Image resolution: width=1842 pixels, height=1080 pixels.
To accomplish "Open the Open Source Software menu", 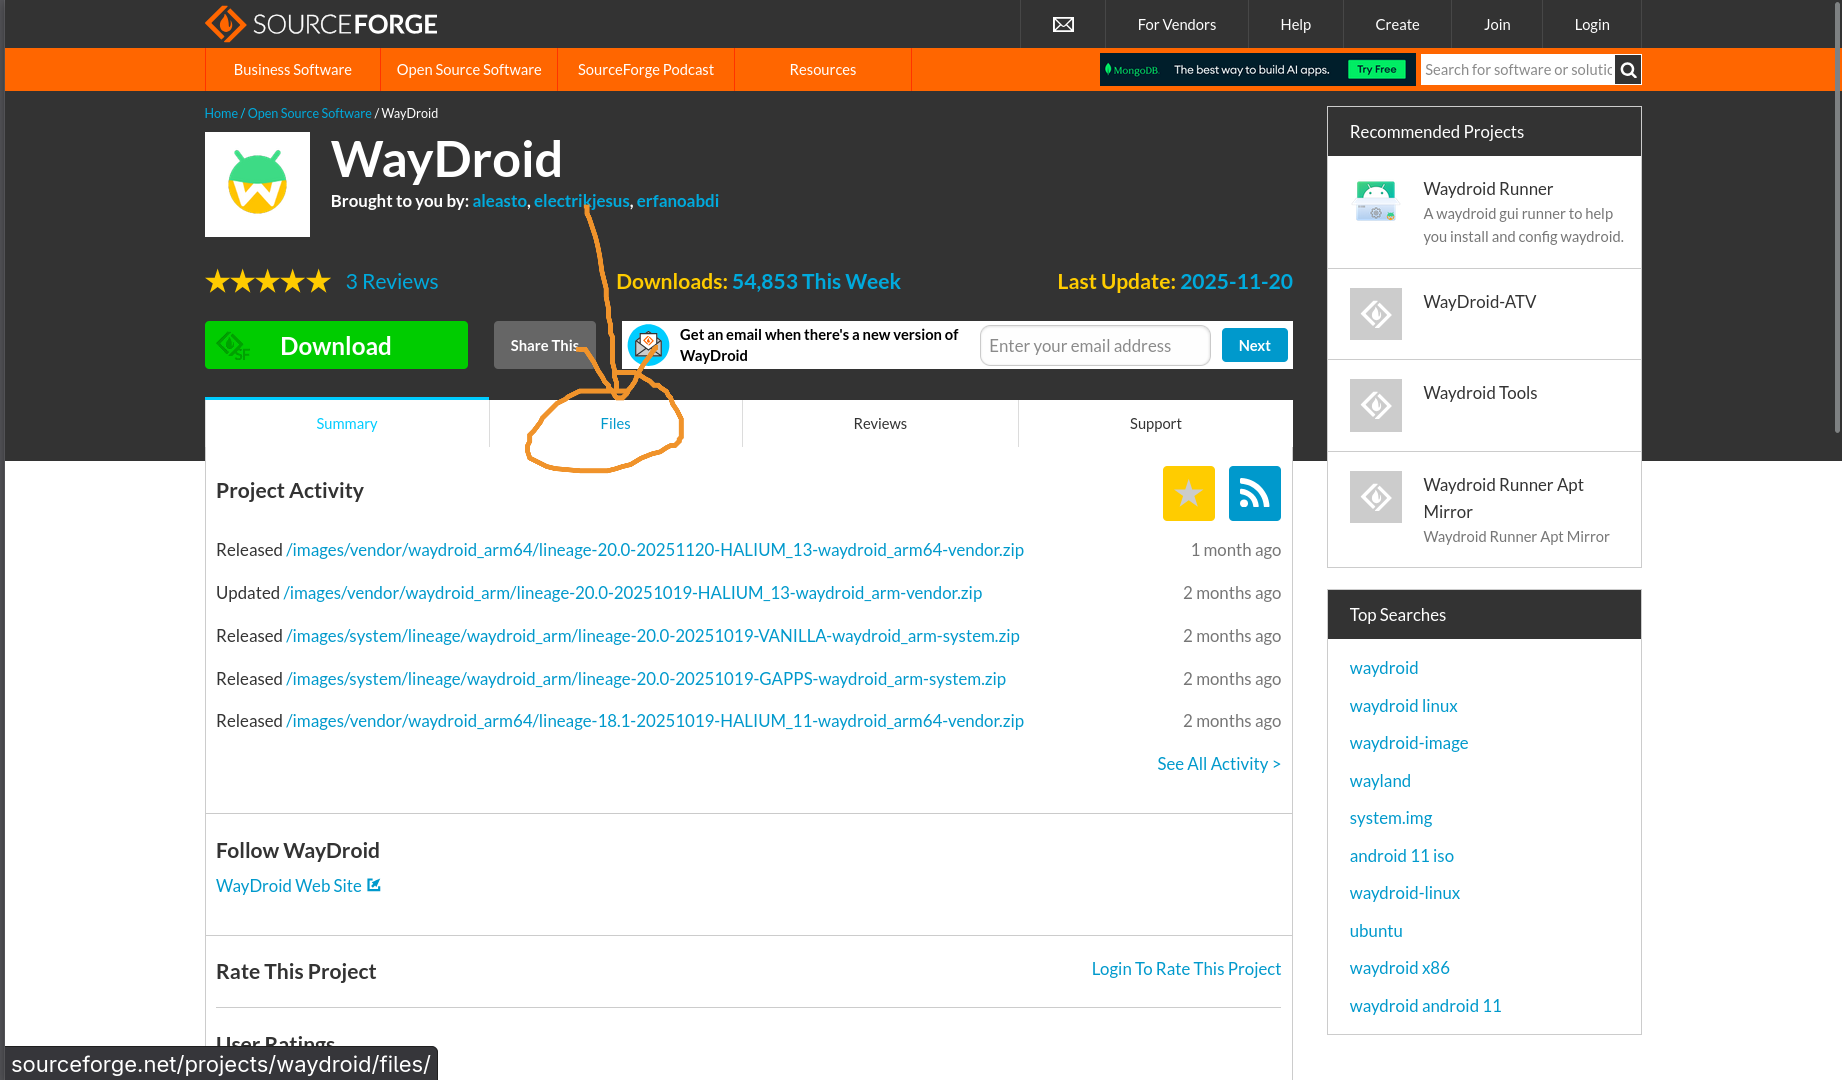I will [468, 69].
